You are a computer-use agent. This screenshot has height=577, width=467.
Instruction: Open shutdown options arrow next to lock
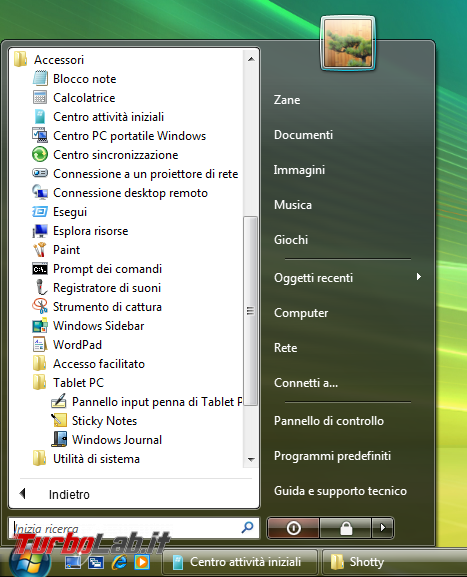[x=383, y=528]
